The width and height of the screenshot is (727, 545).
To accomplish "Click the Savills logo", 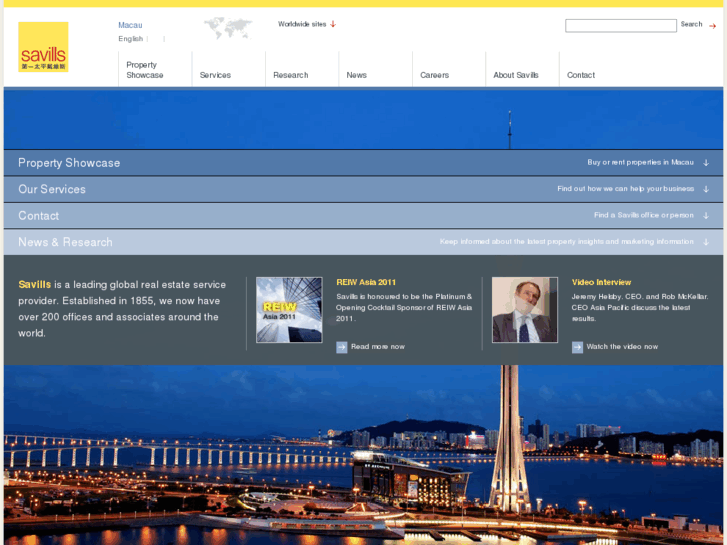I will tap(43, 47).
